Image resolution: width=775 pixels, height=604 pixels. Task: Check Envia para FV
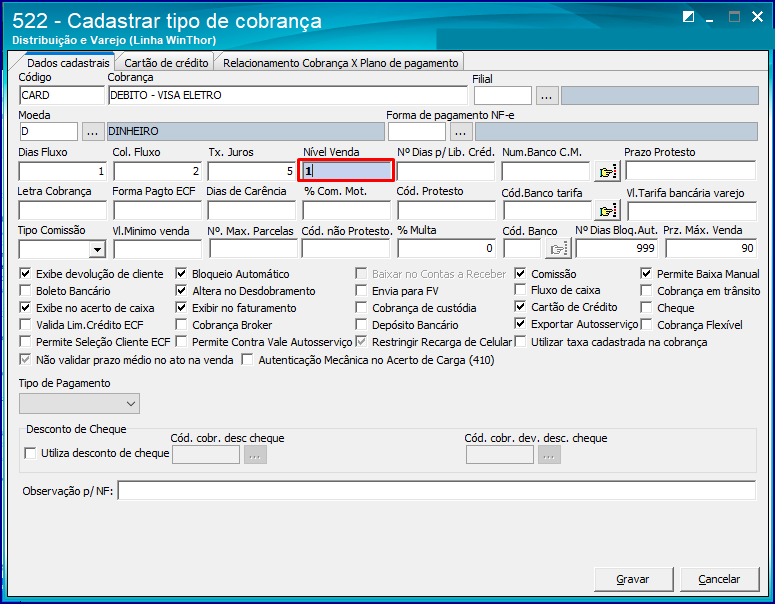(x=361, y=291)
